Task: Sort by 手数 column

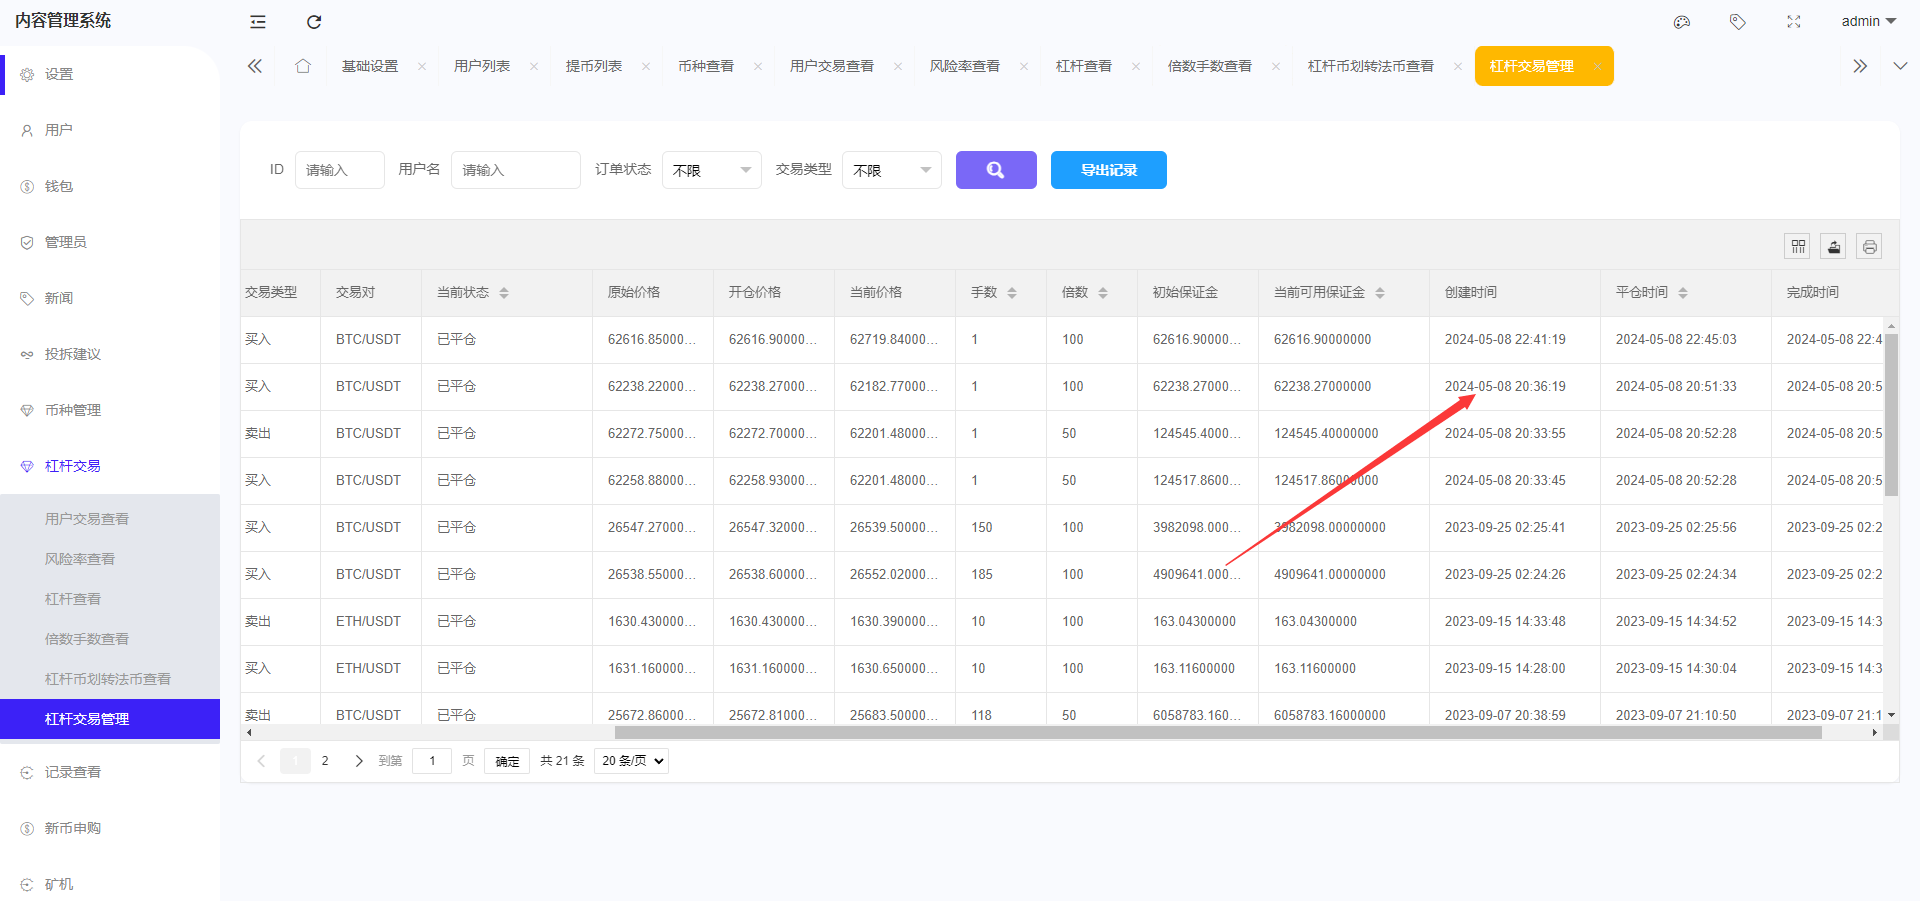Action: coord(1012,293)
